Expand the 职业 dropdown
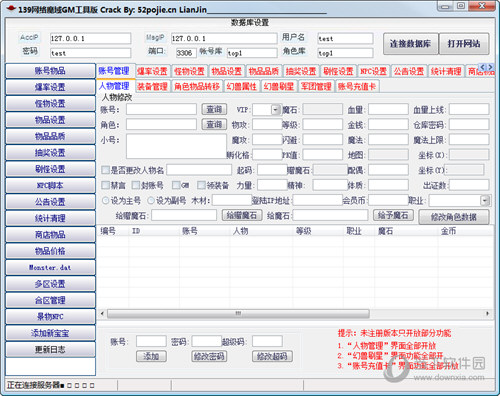500x396 pixels. pyautogui.click(x=485, y=201)
